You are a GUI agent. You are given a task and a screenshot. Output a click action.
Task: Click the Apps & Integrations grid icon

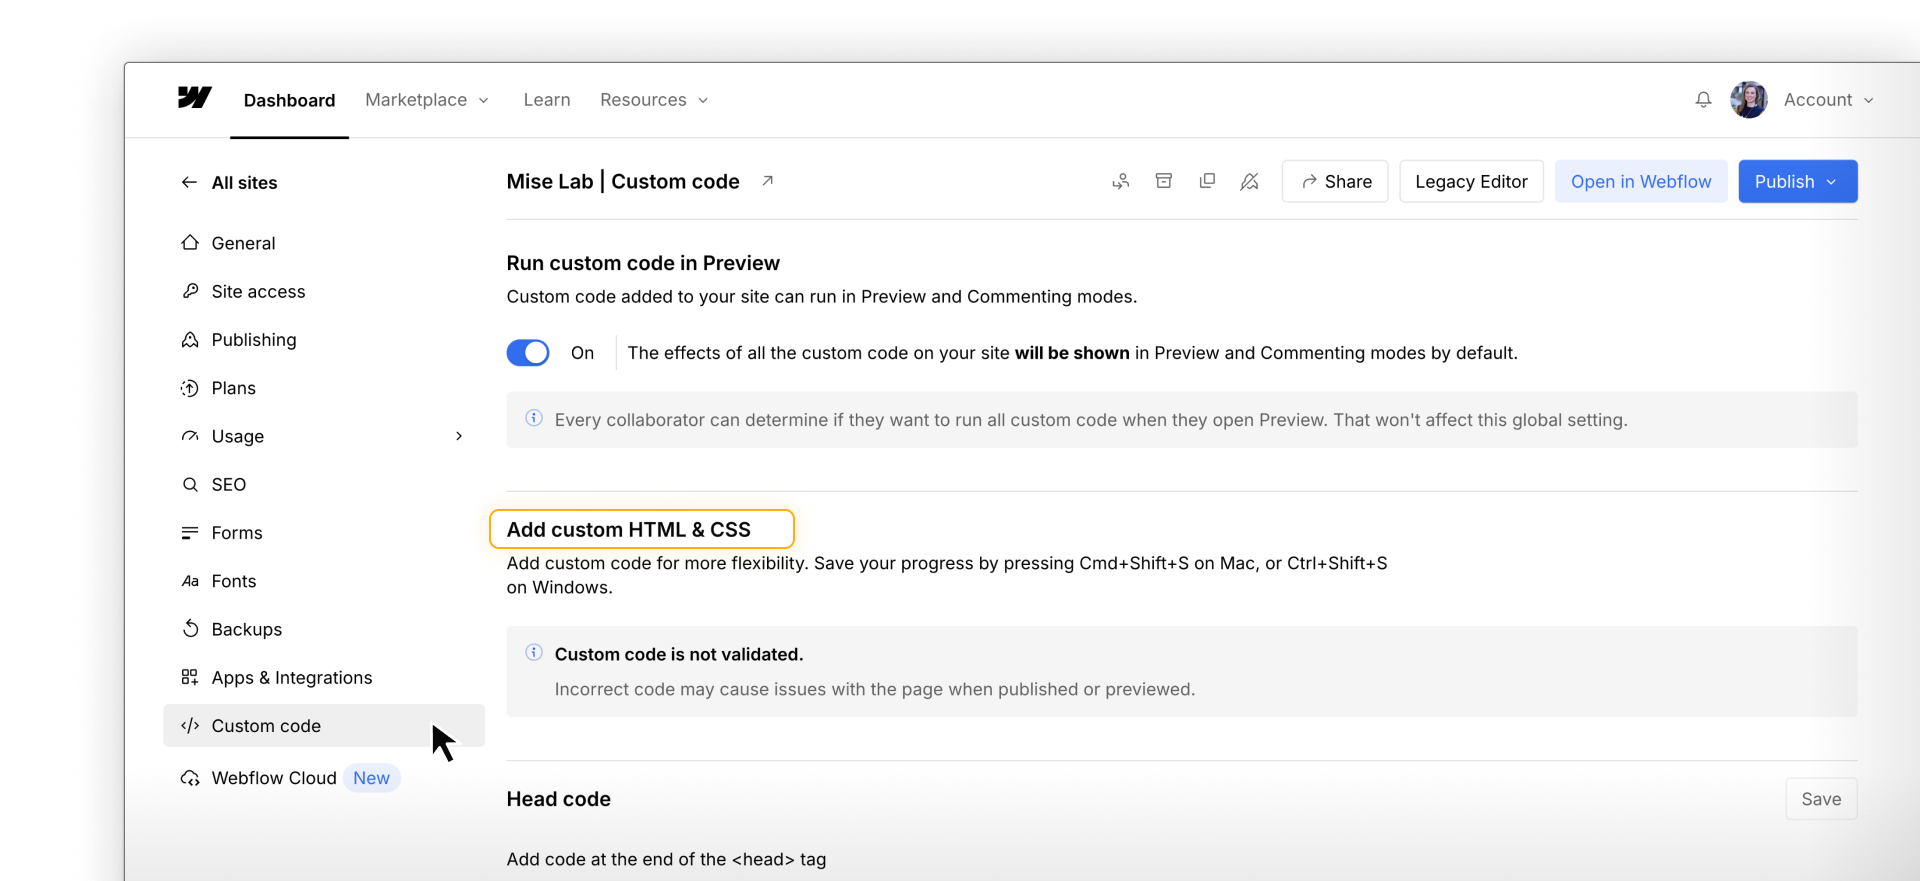click(190, 677)
